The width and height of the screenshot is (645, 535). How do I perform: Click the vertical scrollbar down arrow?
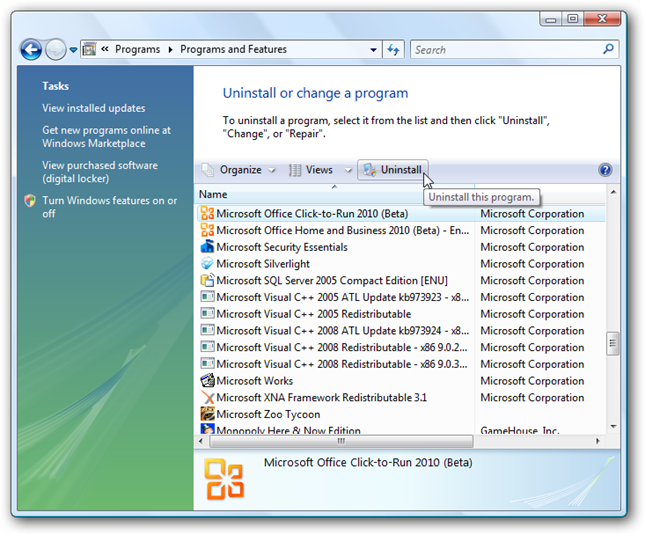613,426
